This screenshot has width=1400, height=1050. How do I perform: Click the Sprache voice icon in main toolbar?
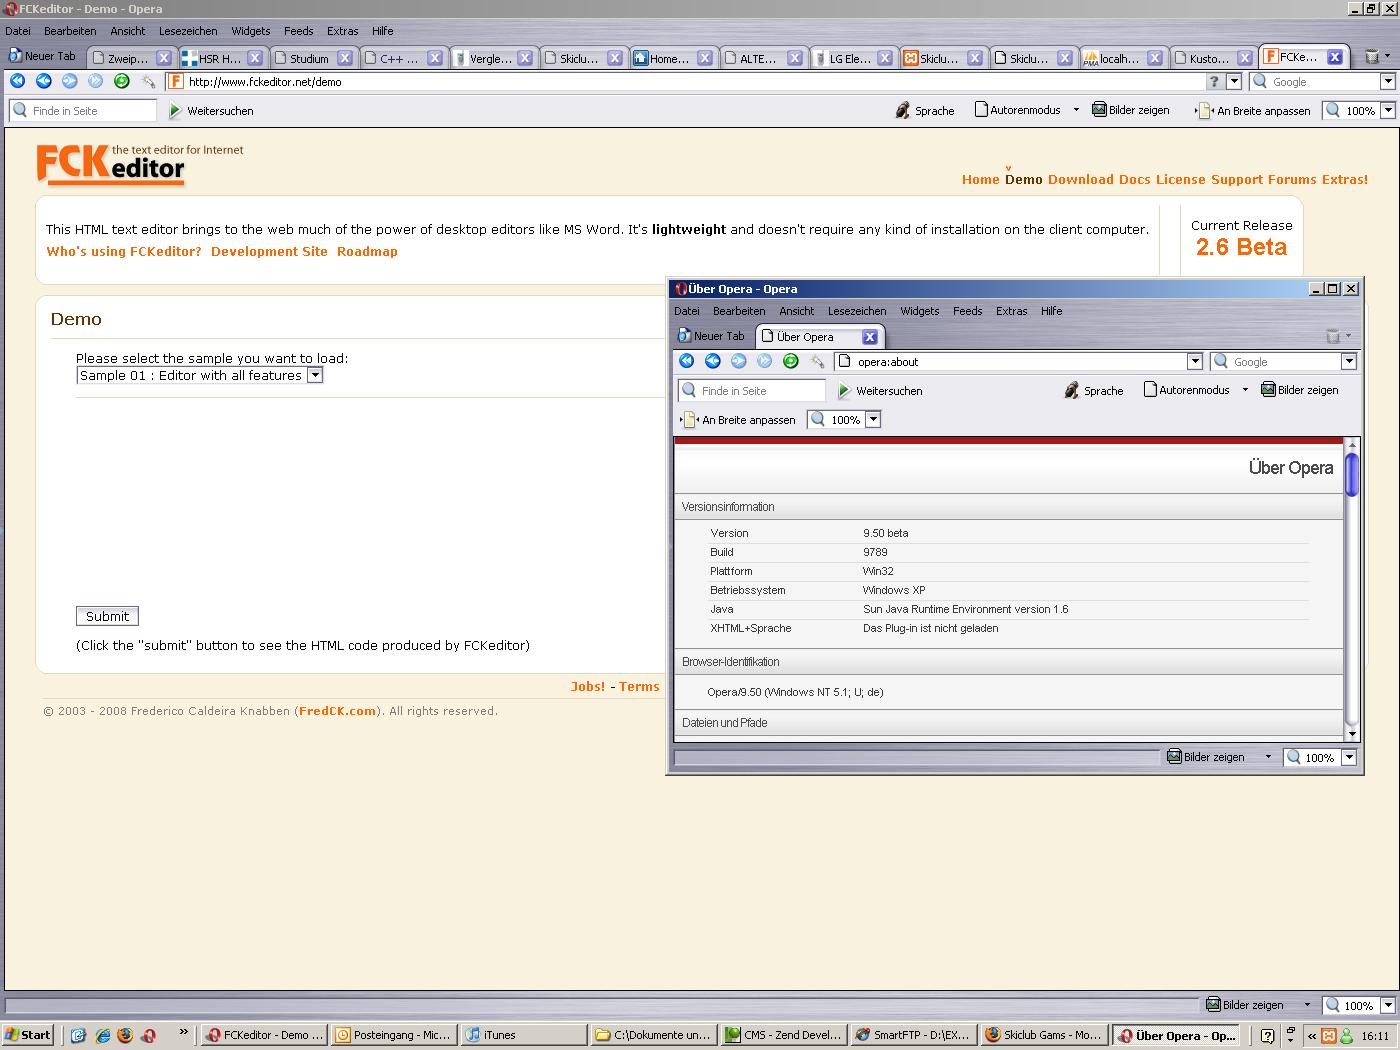point(903,111)
